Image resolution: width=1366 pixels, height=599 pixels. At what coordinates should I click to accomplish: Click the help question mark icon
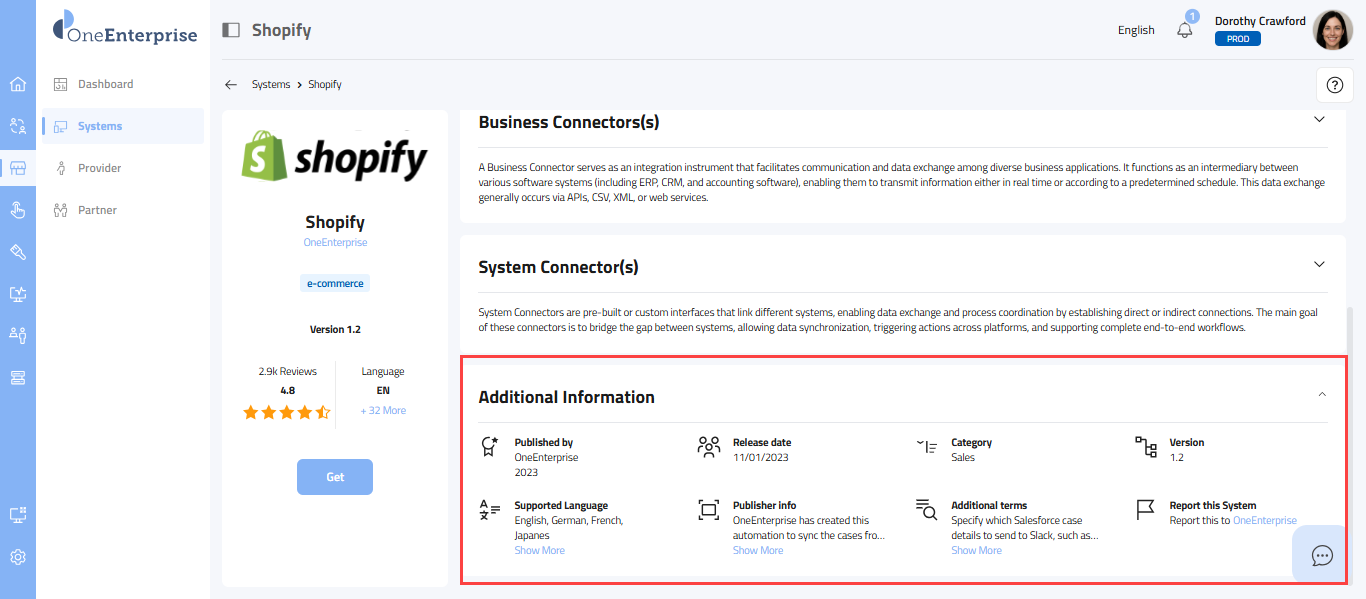click(x=1334, y=85)
